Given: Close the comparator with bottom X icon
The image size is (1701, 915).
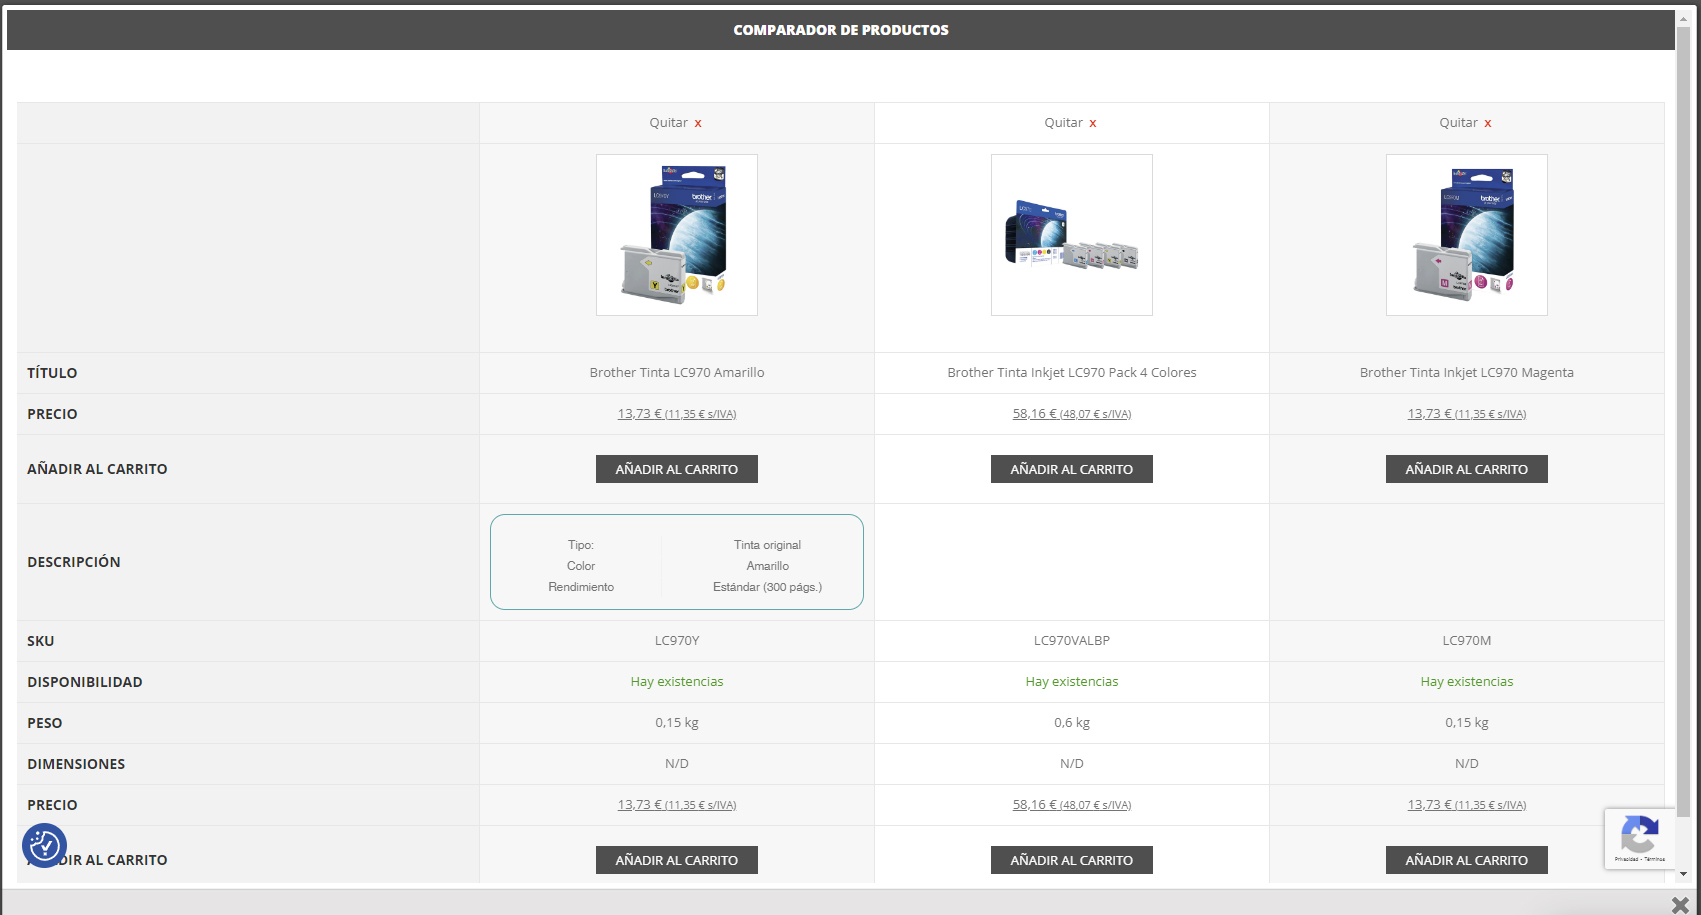Looking at the screenshot, I should pos(1680,905).
